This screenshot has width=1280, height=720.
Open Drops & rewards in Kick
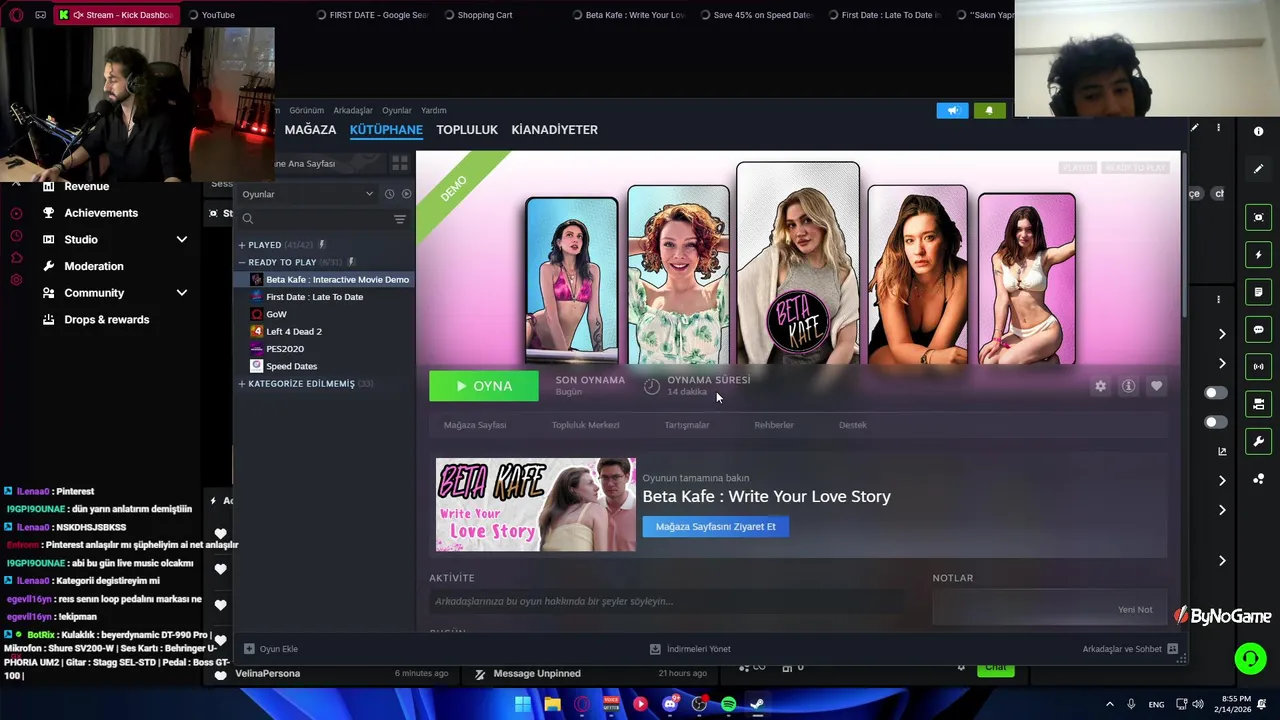pos(106,320)
